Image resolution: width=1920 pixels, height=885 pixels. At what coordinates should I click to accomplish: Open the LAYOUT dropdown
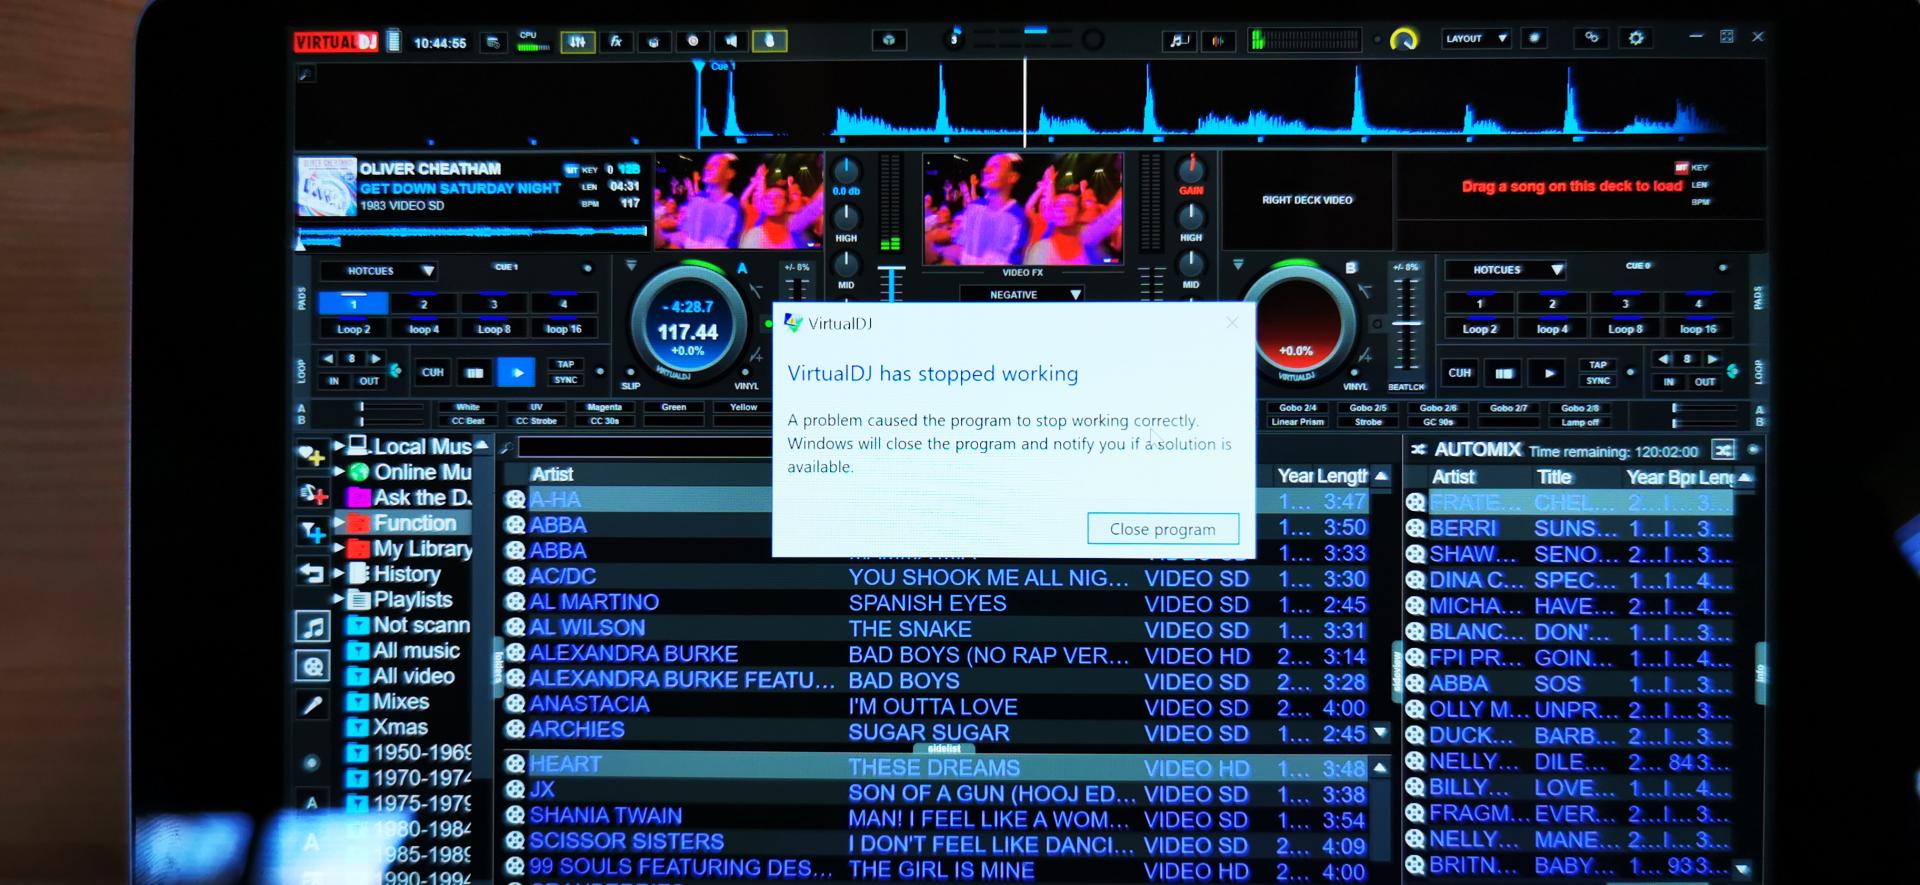tap(1476, 38)
